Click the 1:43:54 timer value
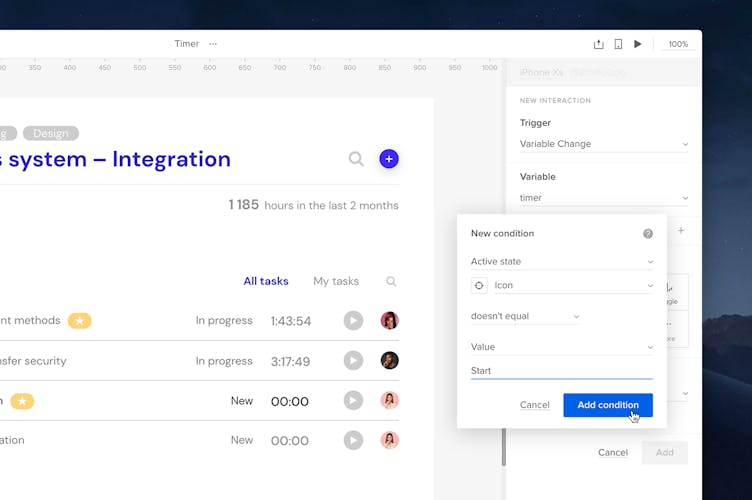 point(291,321)
